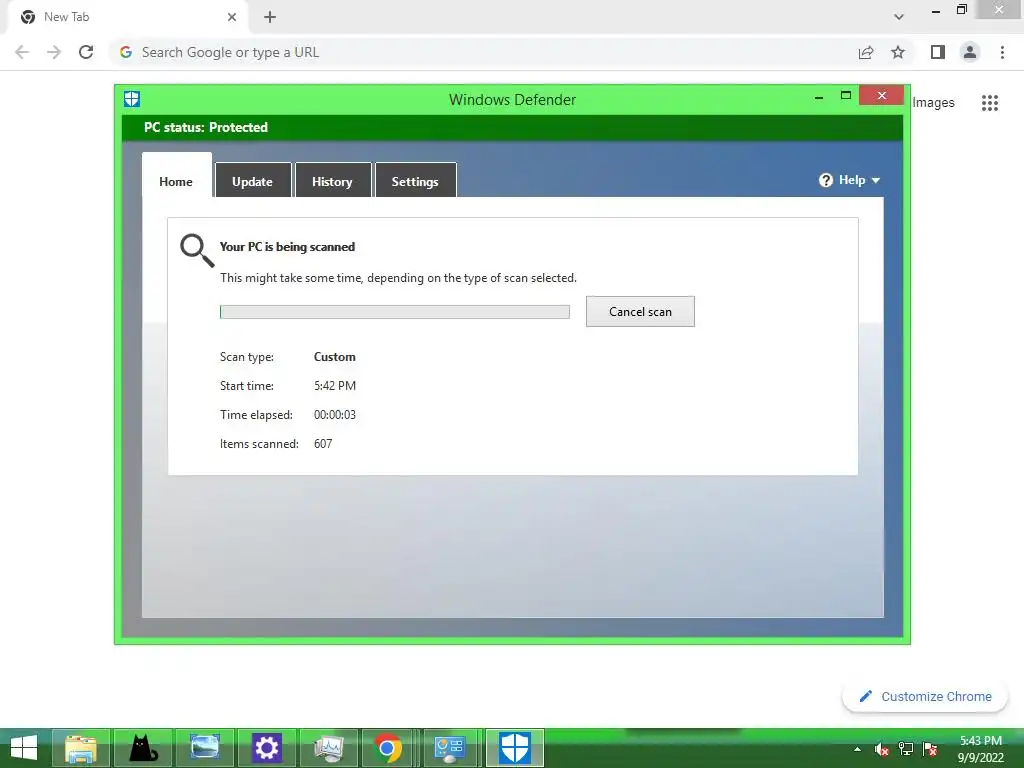Click the 00:00:03 time elapsed value

coord(334,415)
